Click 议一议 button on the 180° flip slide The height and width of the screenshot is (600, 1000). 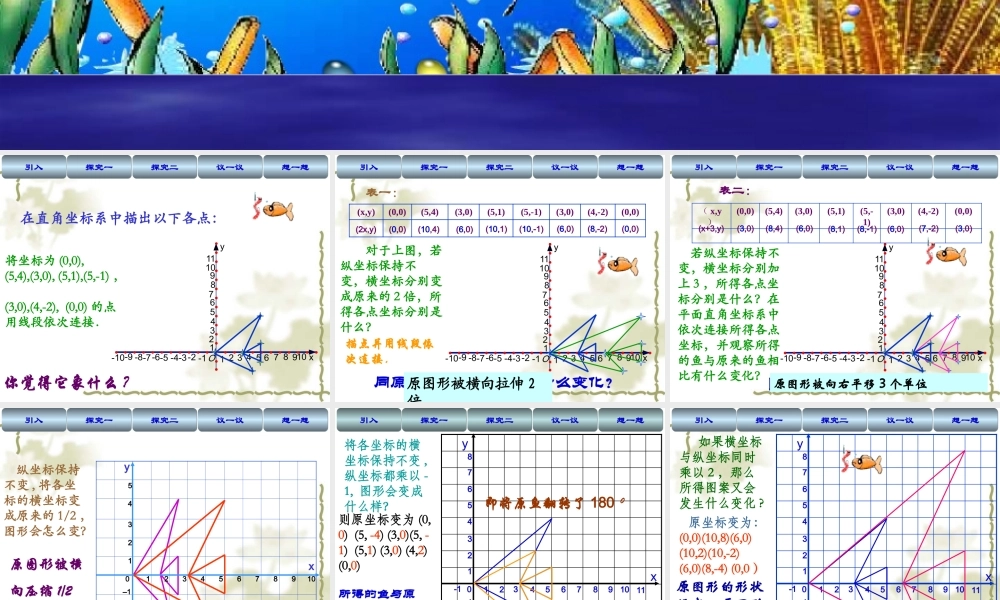[565, 420]
